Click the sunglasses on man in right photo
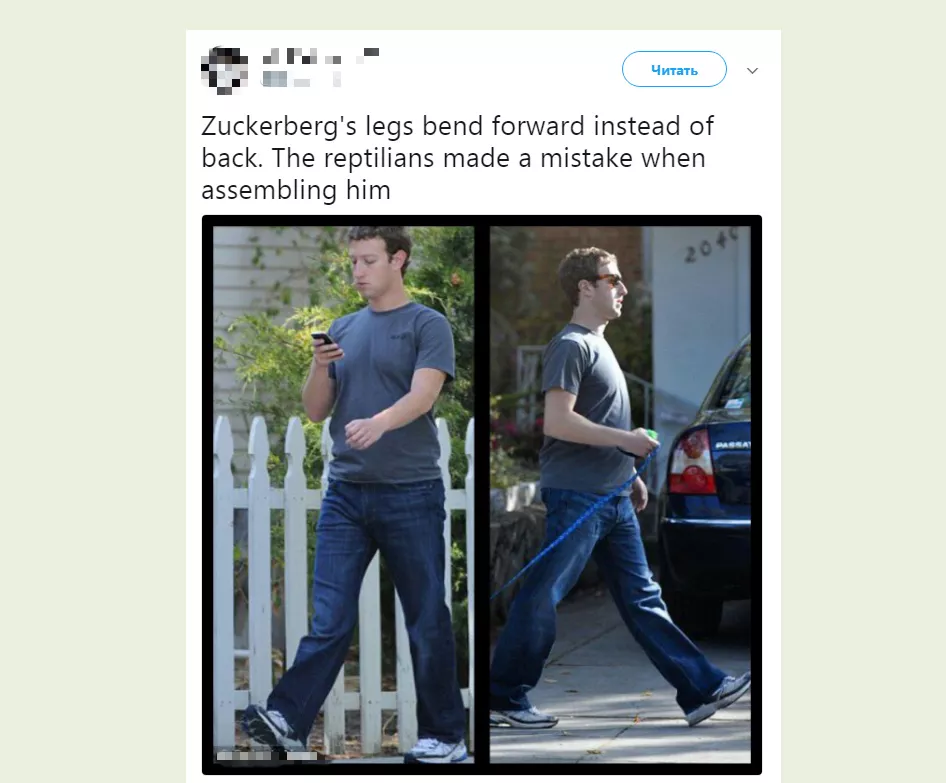Viewport: 946px width, 783px height. [x=604, y=280]
